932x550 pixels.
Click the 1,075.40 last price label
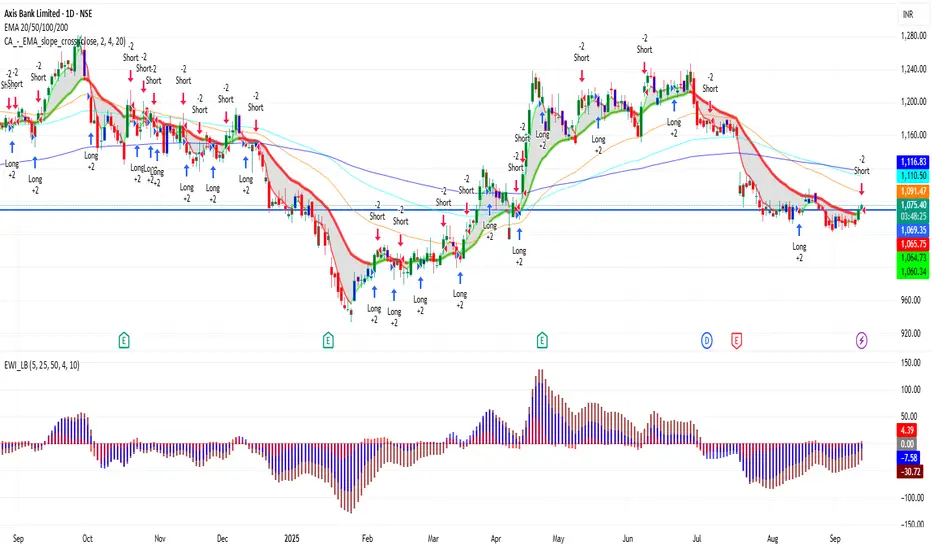(x=913, y=205)
